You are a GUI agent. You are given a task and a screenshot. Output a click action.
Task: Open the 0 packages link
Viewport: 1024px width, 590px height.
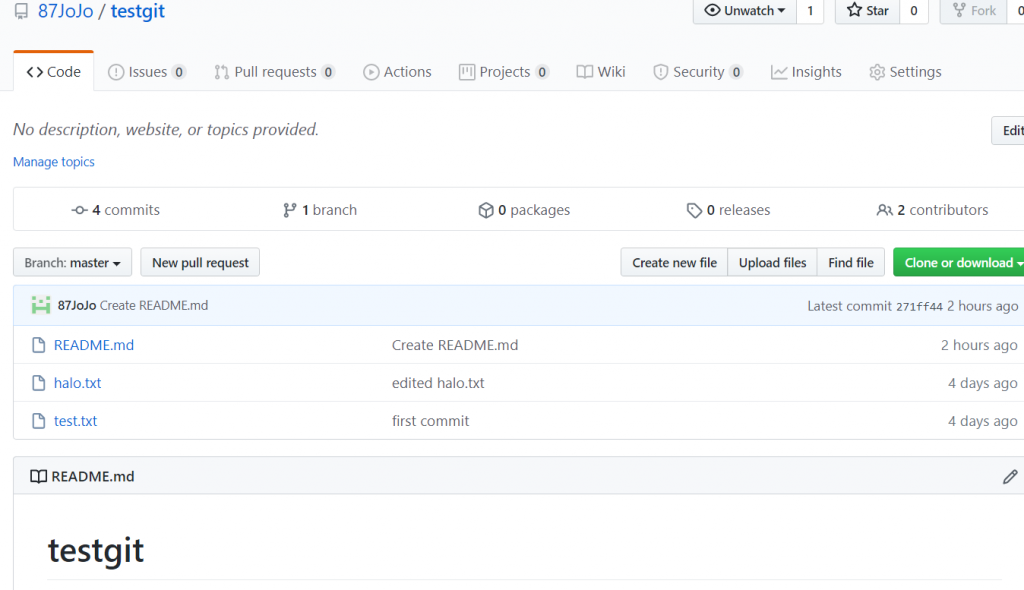(x=524, y=210)
